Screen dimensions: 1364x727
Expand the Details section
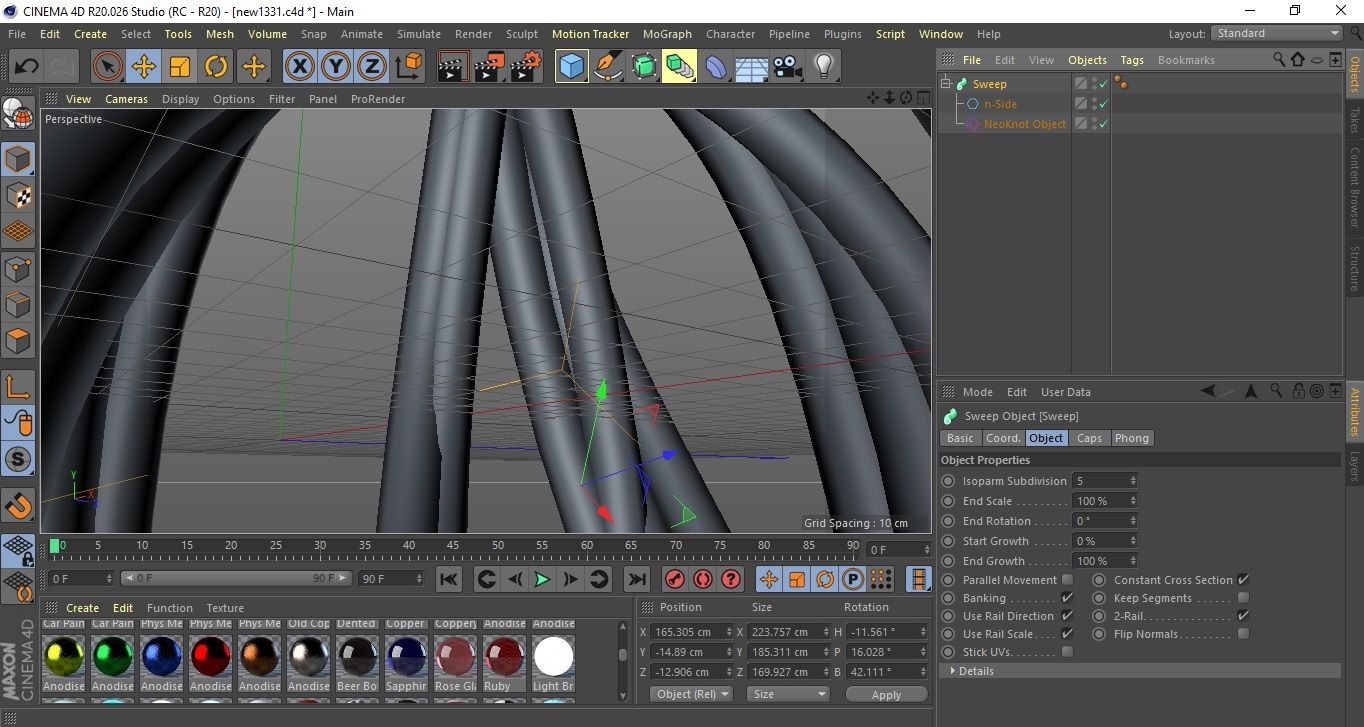1140,671
